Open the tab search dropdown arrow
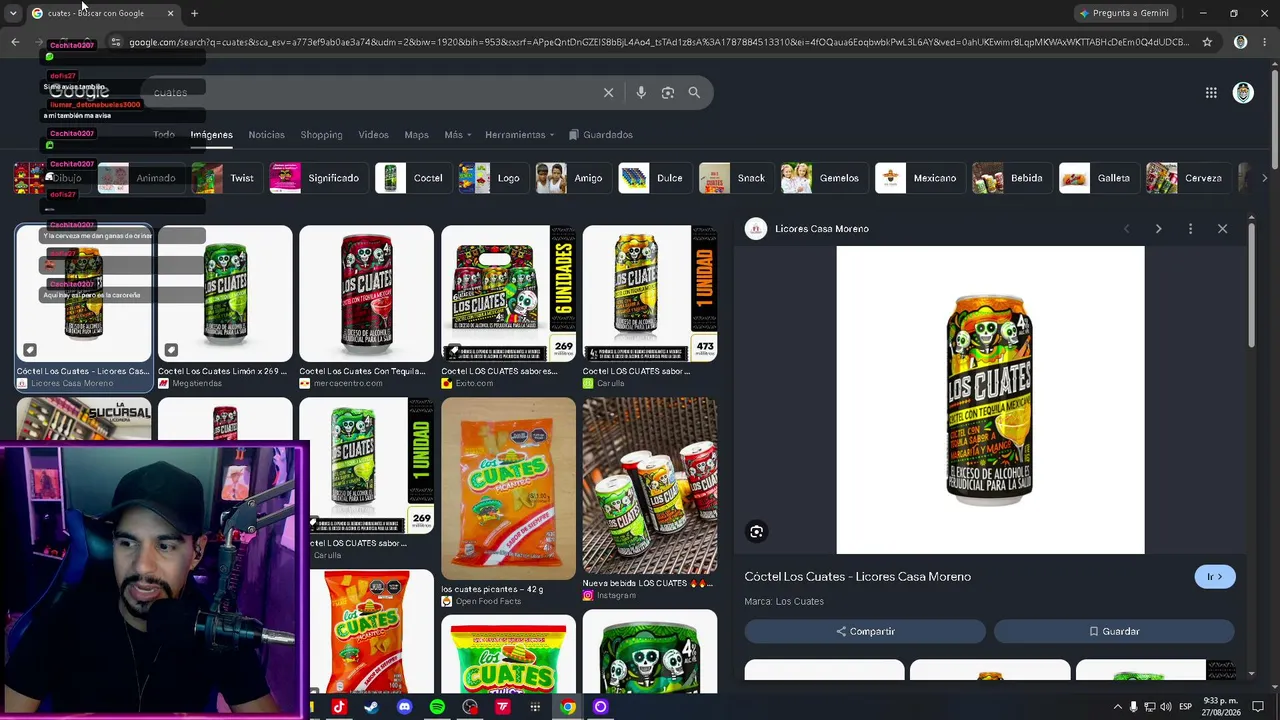Viewport: 1280px width, 720px height. tap(13, 13)
